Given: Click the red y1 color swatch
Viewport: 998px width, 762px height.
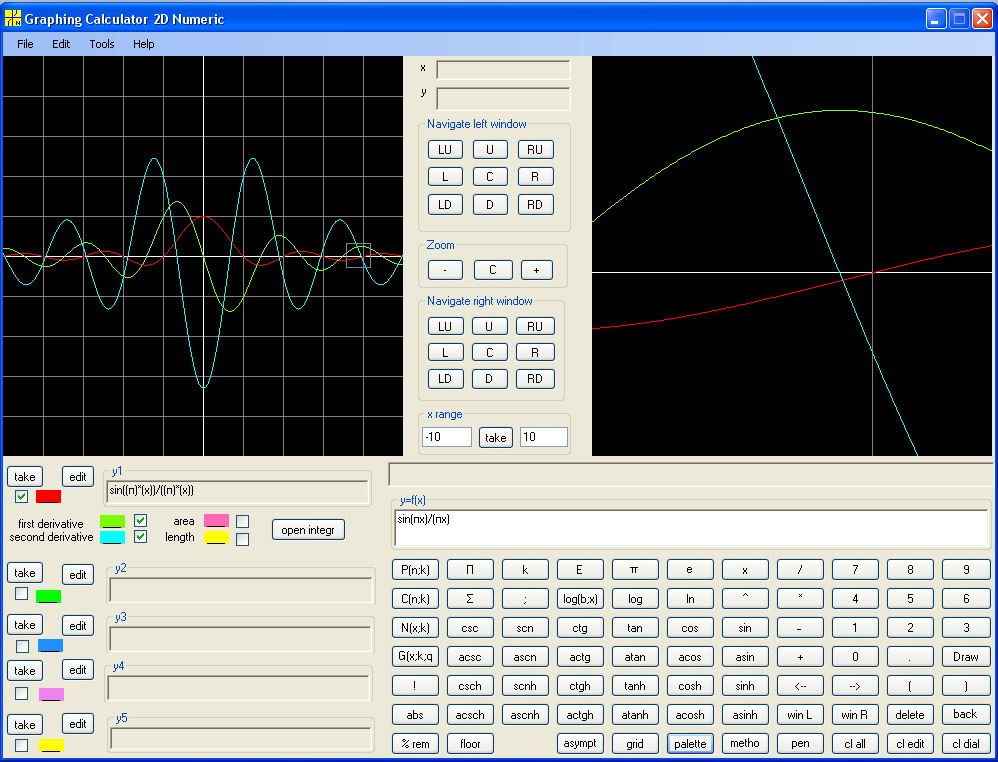Looking at the screenshot, I should (48, 497).
